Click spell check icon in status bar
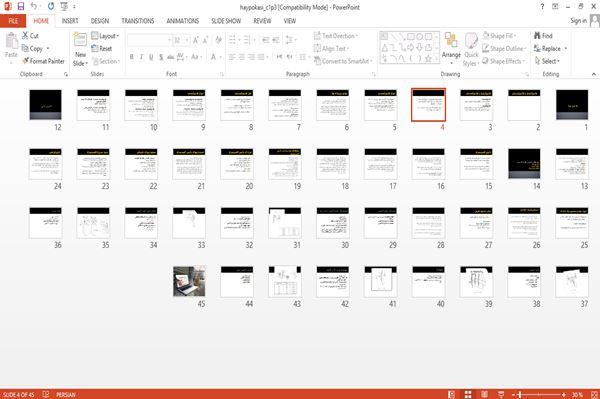The width and height of the screenshot is (600, 399). pyautogui.click(x=46, y=394)
